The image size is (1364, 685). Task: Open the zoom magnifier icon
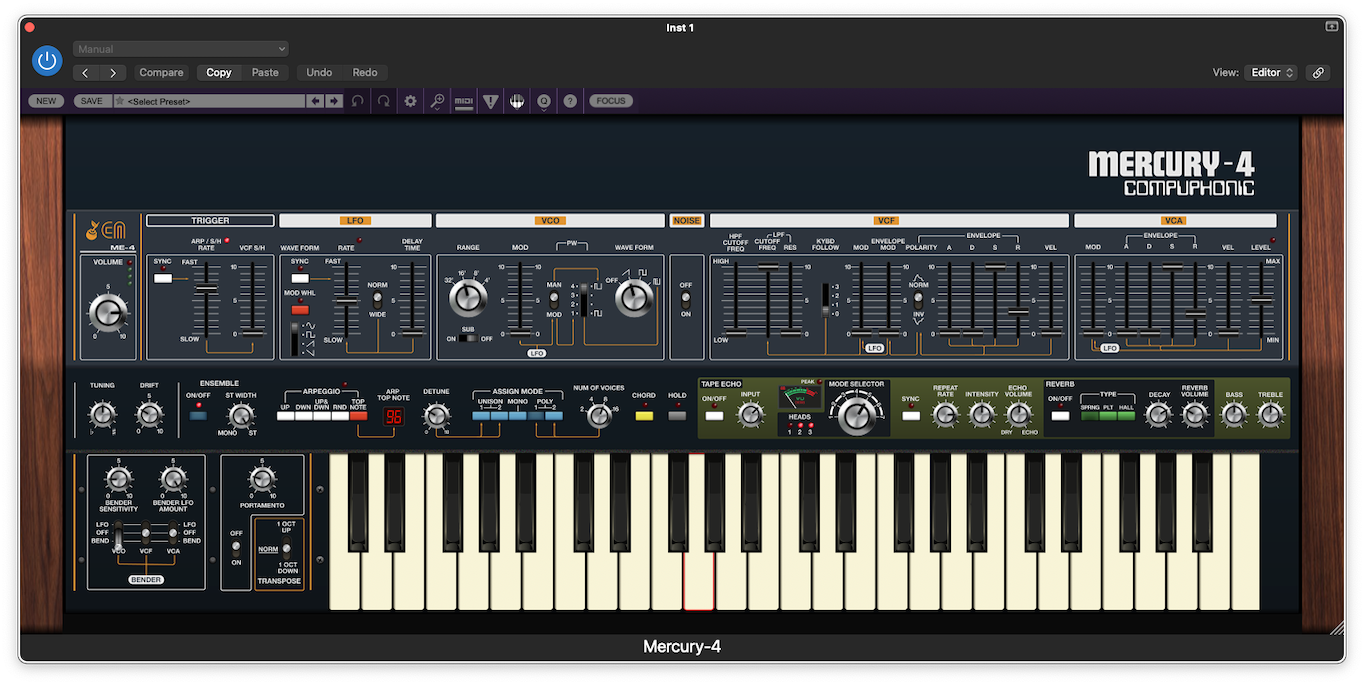pyautogui.click(x=437, y=101)
